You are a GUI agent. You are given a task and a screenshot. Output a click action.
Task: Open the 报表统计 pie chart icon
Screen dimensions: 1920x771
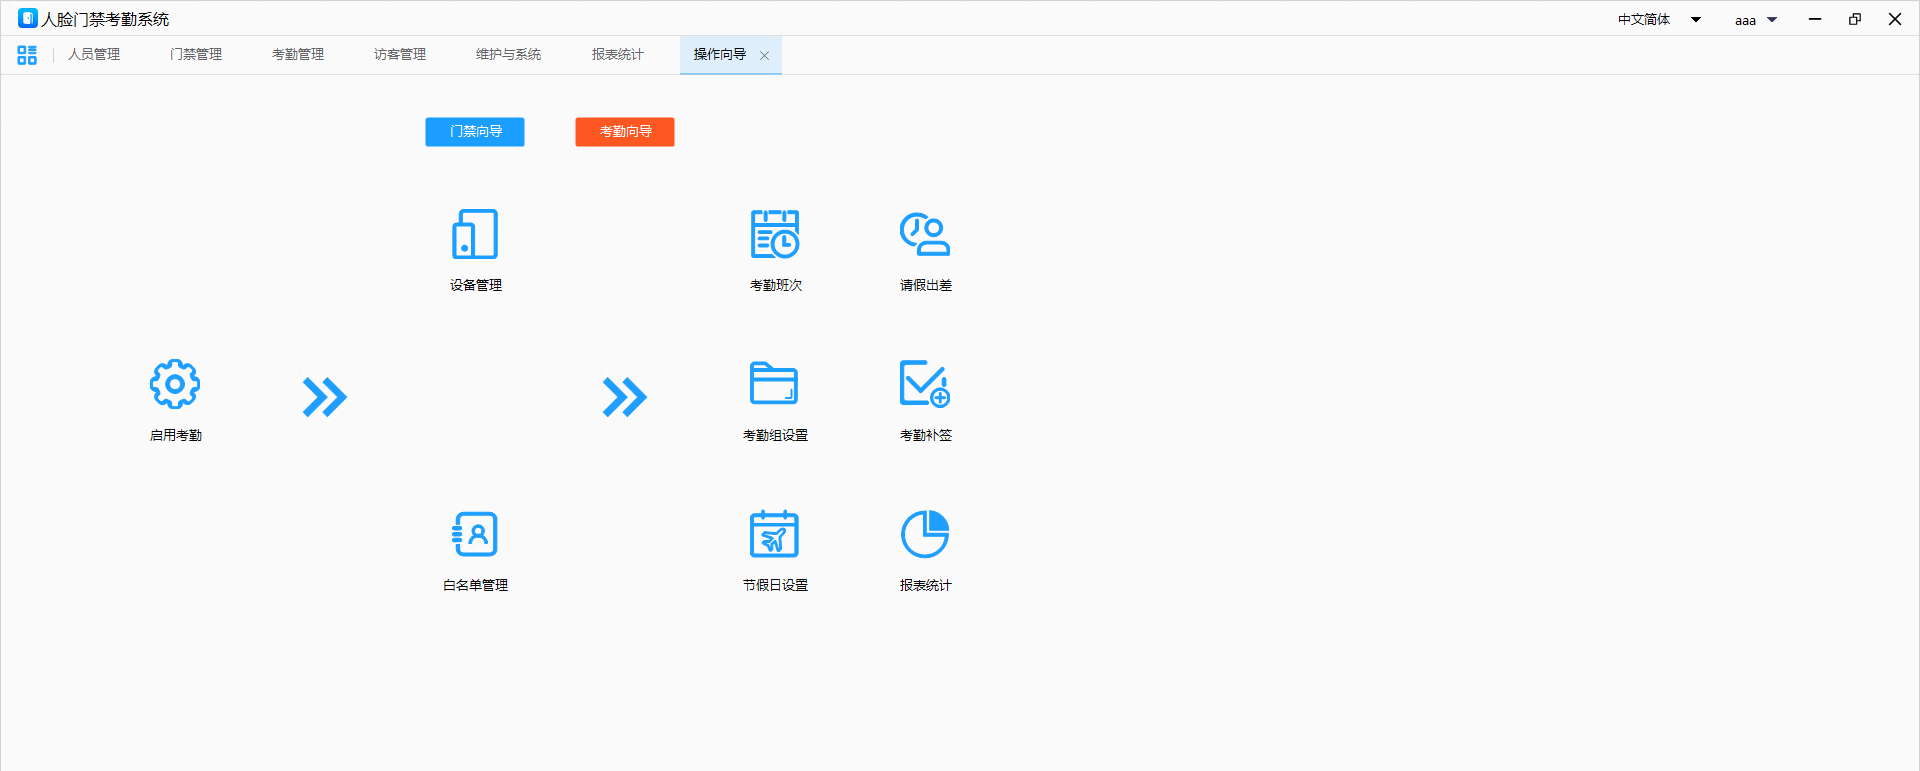(925, 535)
